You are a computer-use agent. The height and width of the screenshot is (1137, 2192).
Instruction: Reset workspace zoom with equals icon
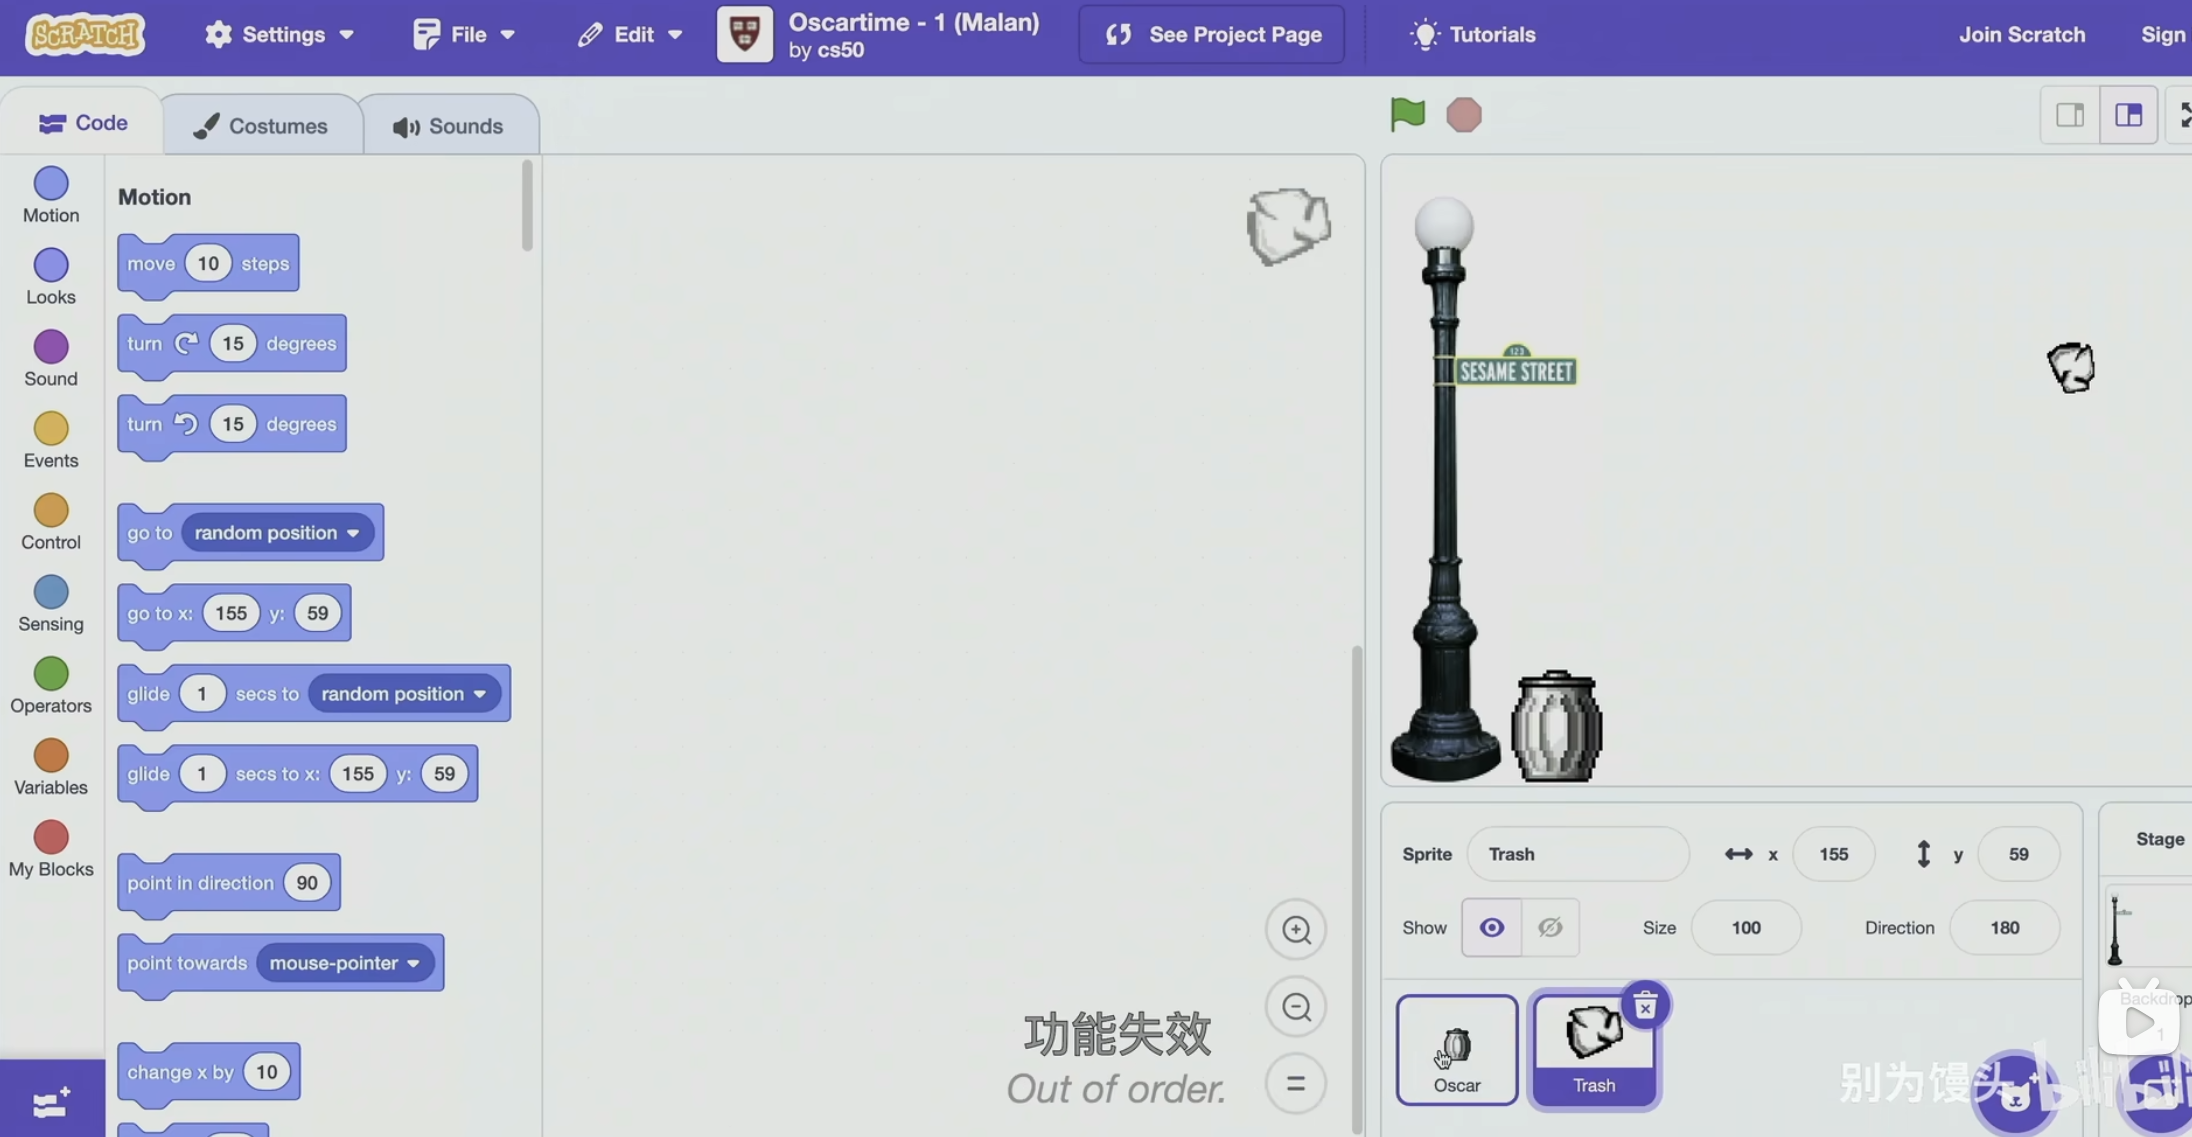[x=1296, y=1083]
